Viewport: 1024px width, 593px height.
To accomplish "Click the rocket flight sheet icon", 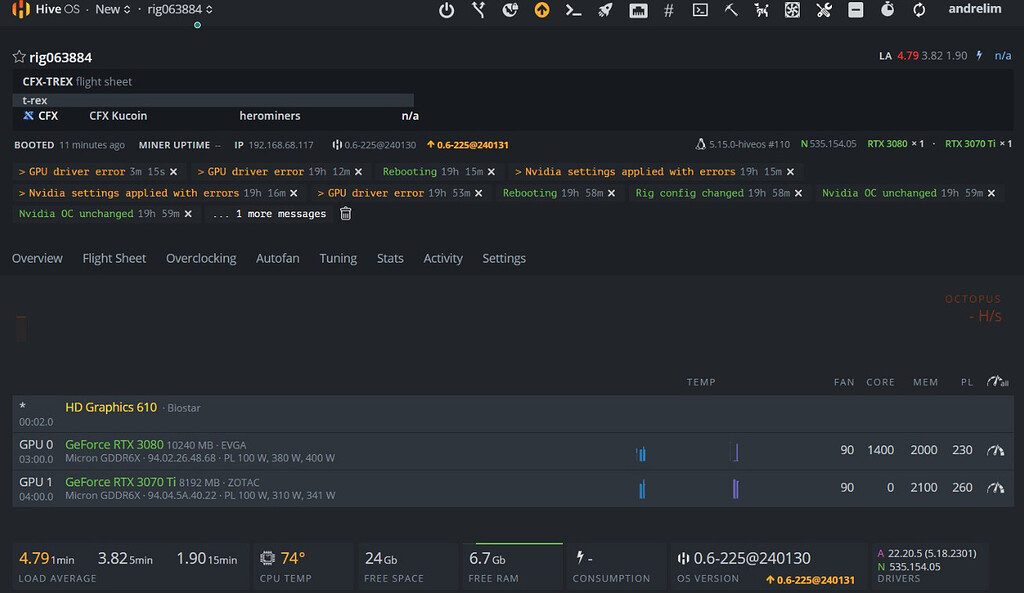I will [605, 10].
